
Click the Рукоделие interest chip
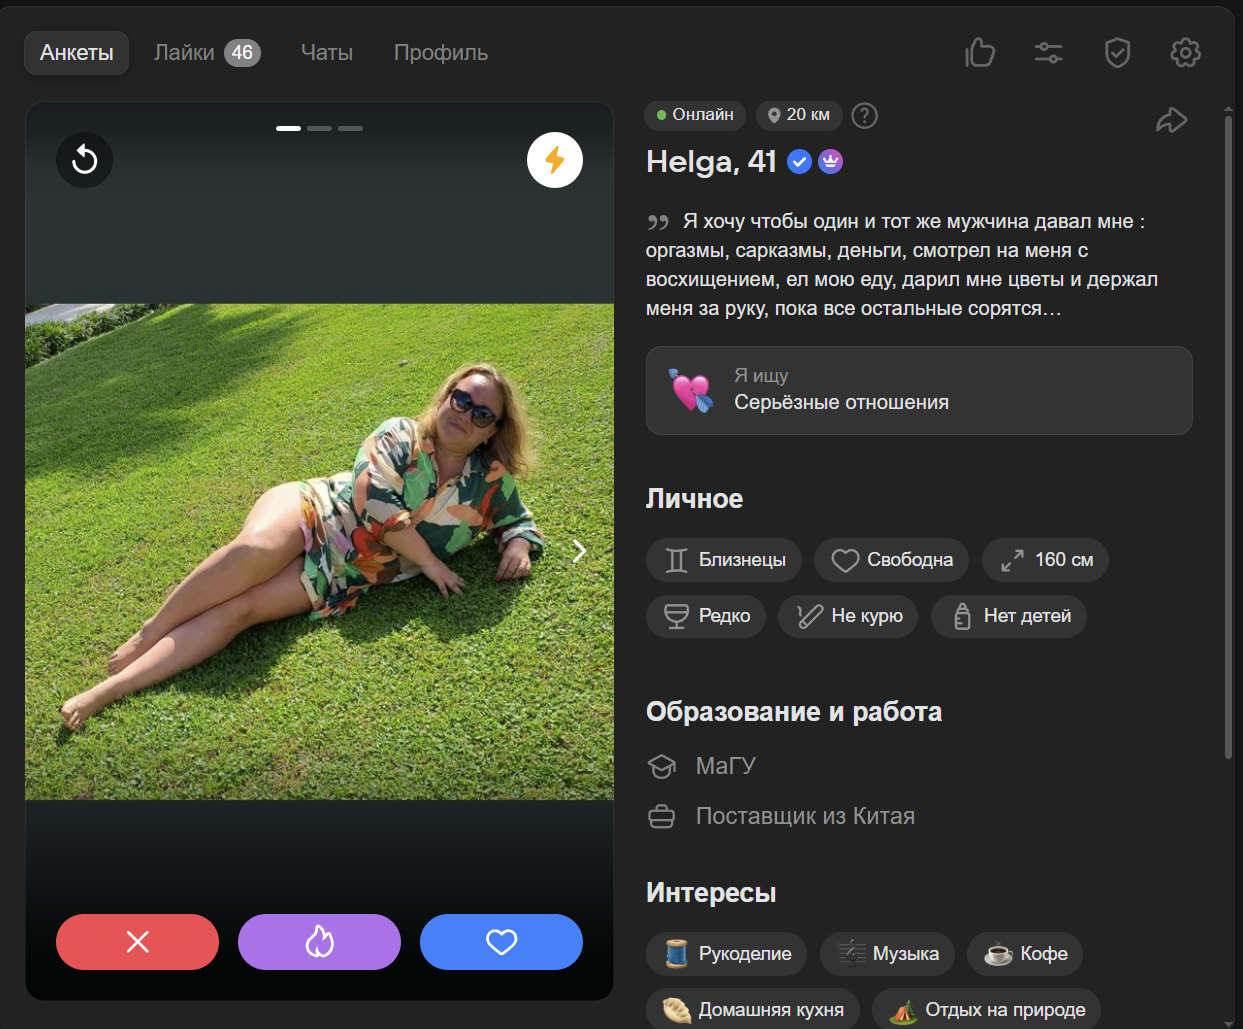click(727, 954)
